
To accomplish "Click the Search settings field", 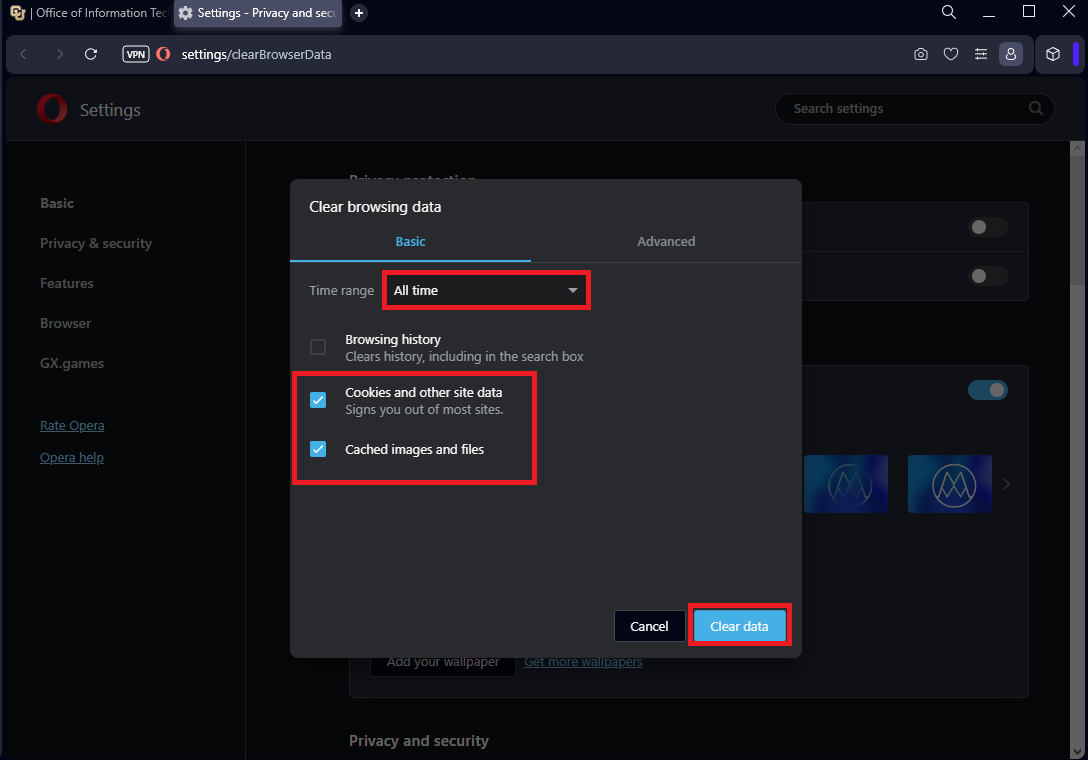I will coord(905,108).
